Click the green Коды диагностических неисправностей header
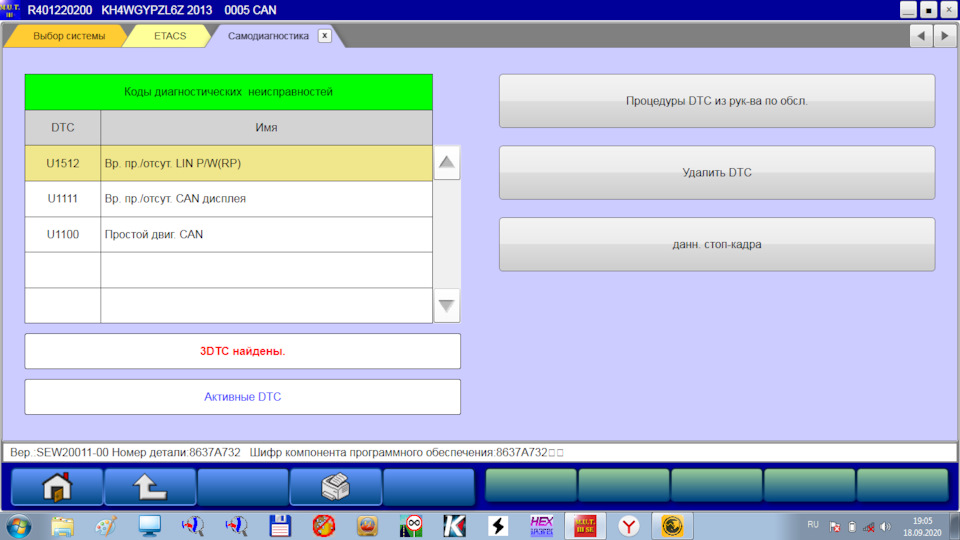Screen dimensions: 960x540 (228, 92)
